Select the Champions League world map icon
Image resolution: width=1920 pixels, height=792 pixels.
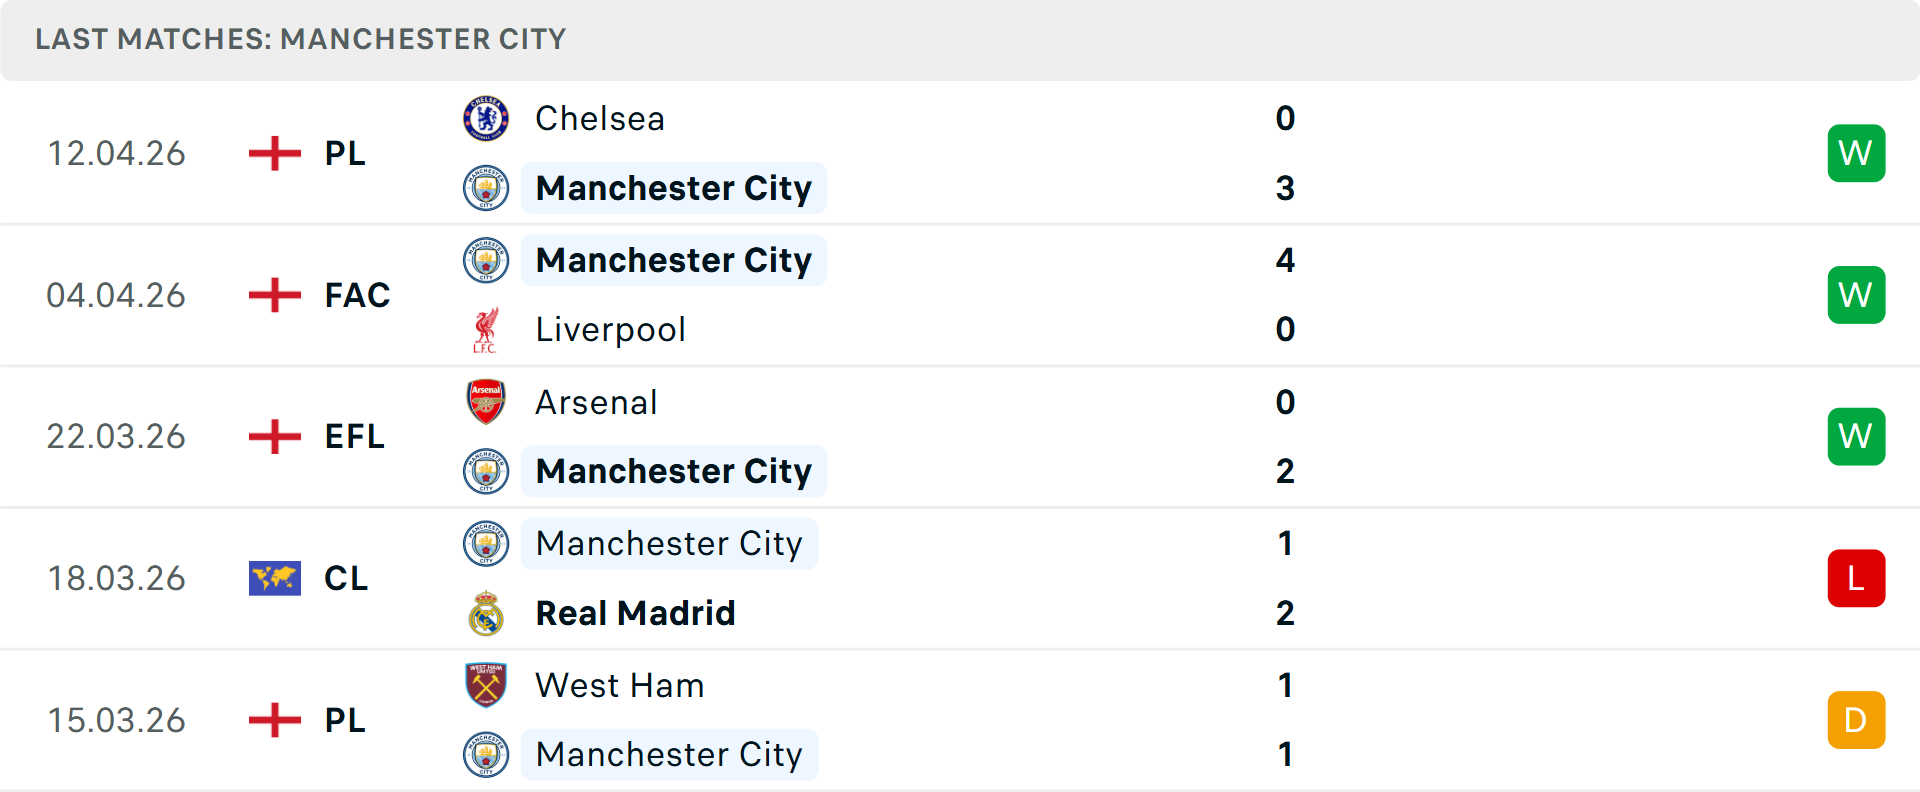276,578
